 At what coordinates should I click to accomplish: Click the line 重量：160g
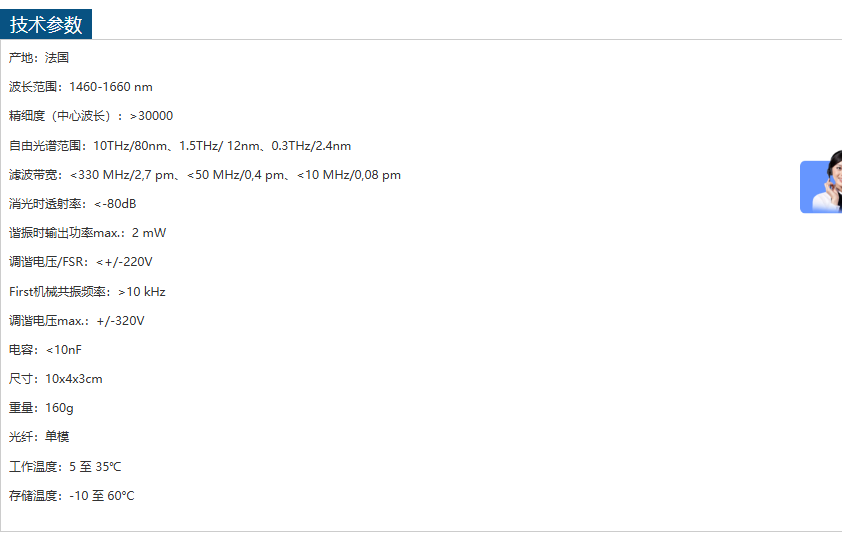tap(41, 408)
